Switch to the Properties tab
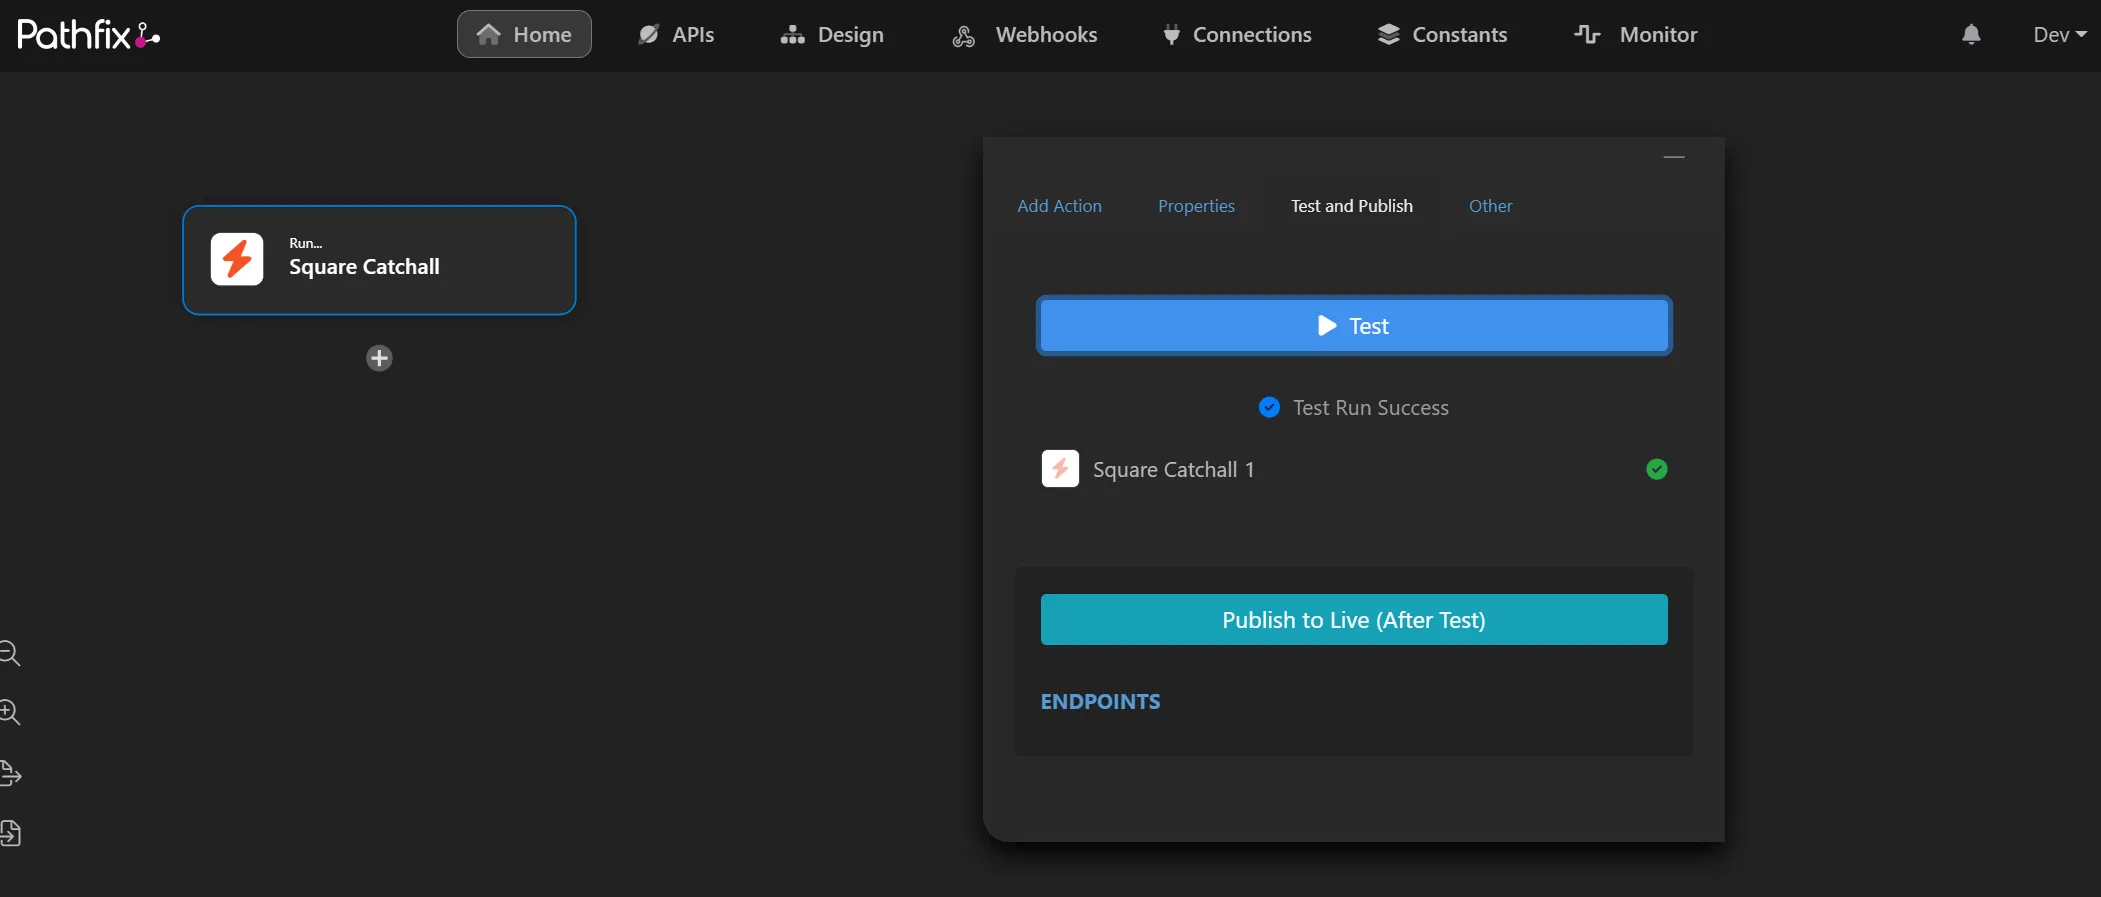This screenshot has width=2101, height=897. pos(1196,206)
